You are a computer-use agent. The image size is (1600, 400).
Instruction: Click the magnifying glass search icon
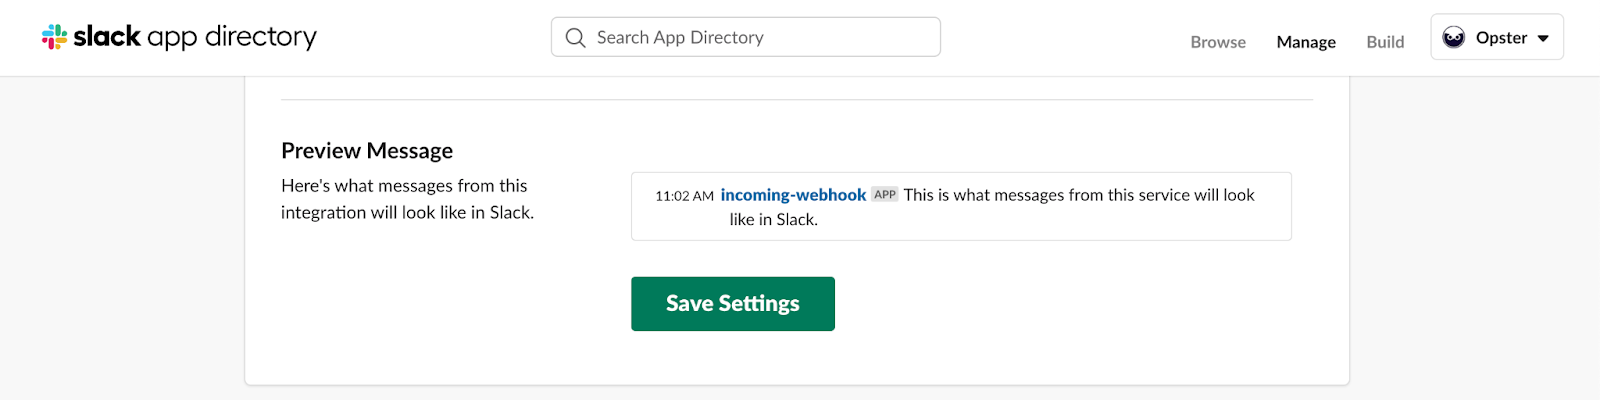point(575,38)
